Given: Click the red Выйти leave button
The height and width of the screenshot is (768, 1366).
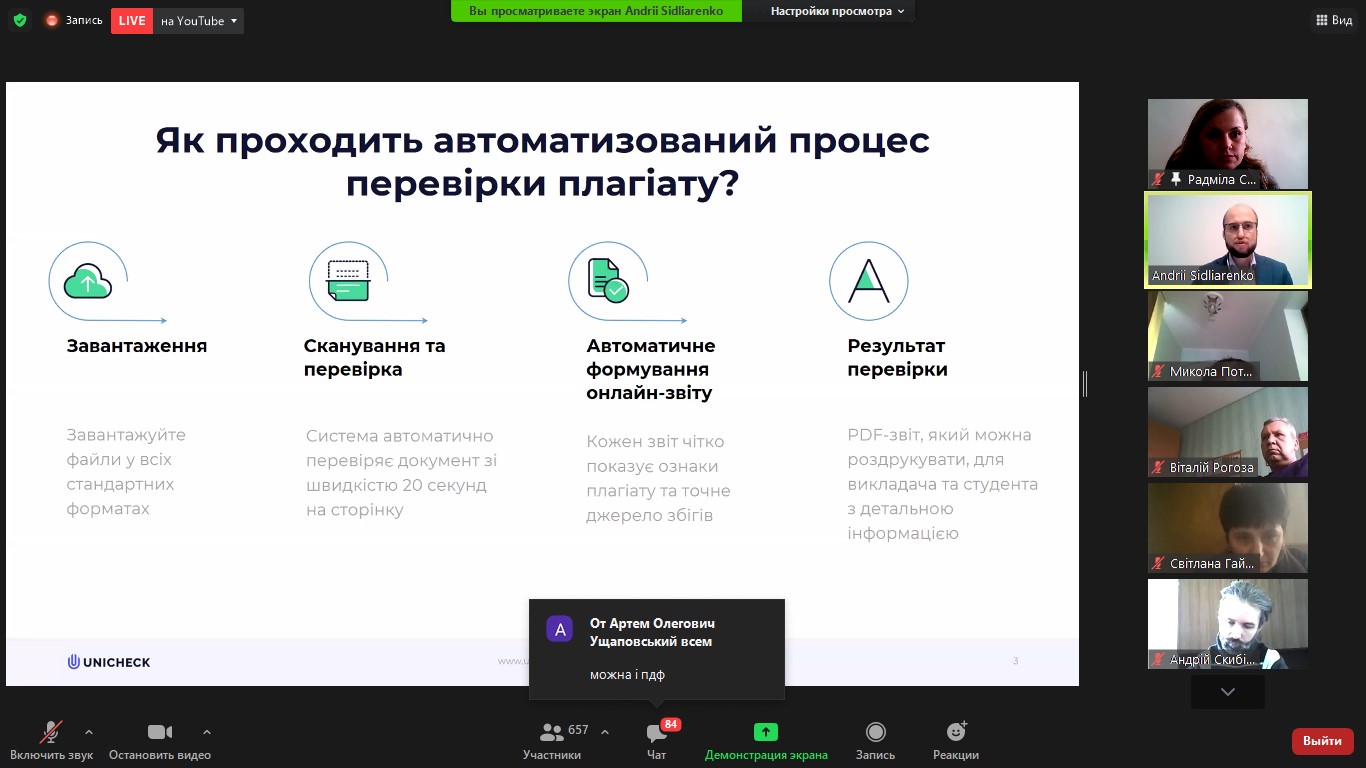Looking at the screenshot, I should pos(1323,741).
